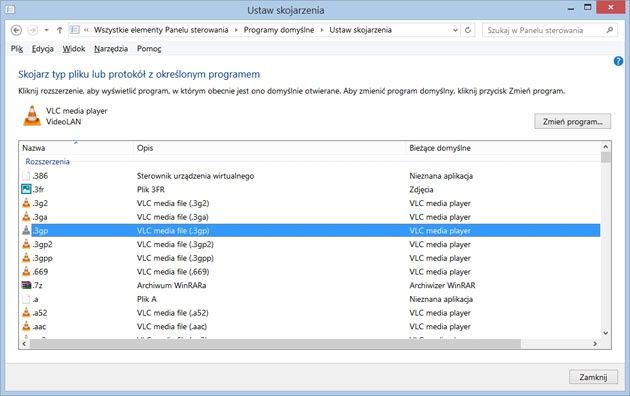Refresh the Ustaw skojarzenia view
This screenshot has width=630, height=396.
[468, 30]
